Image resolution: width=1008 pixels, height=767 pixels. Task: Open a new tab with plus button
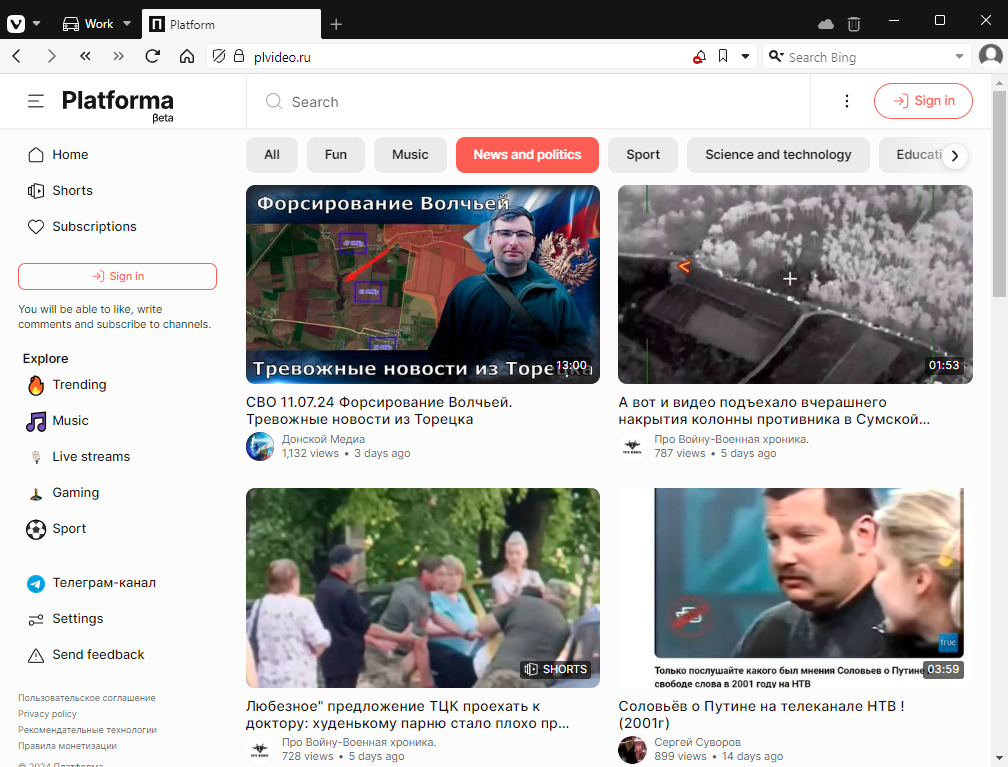(336, 24)
